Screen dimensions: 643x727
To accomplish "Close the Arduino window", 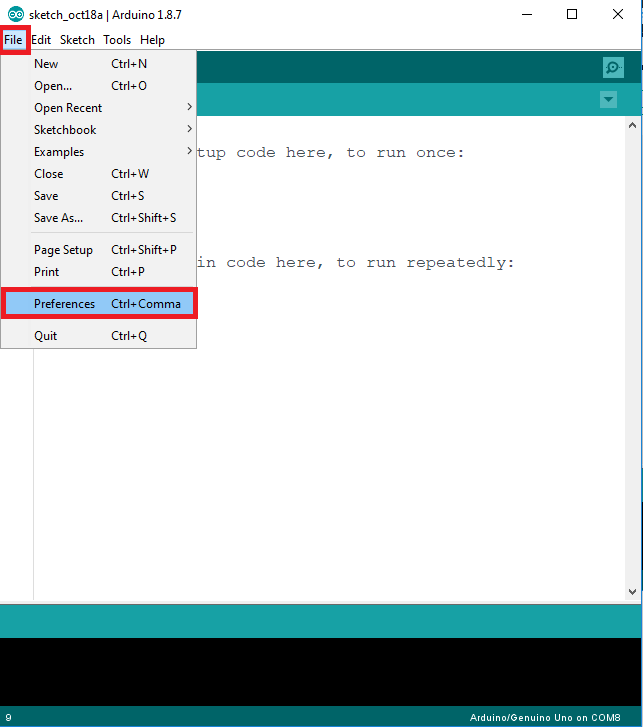I will pos(618,14).
